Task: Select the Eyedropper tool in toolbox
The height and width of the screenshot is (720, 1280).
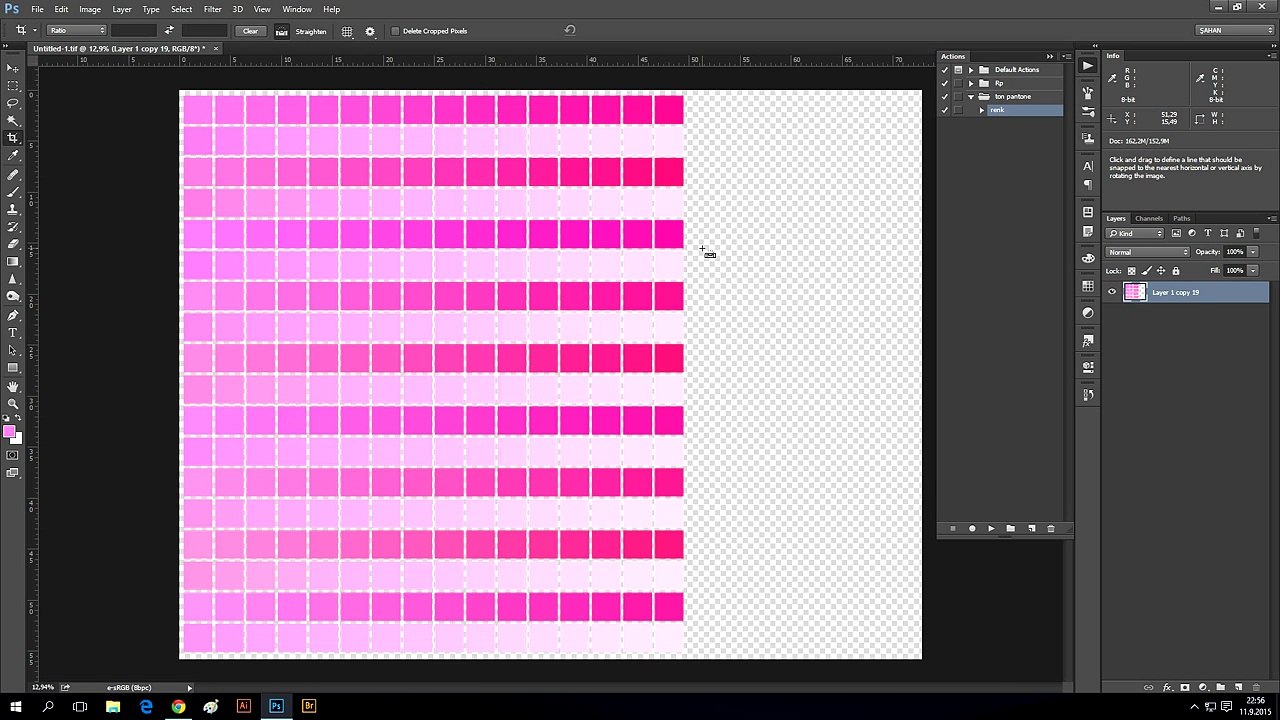Action: tap(13, 155)
